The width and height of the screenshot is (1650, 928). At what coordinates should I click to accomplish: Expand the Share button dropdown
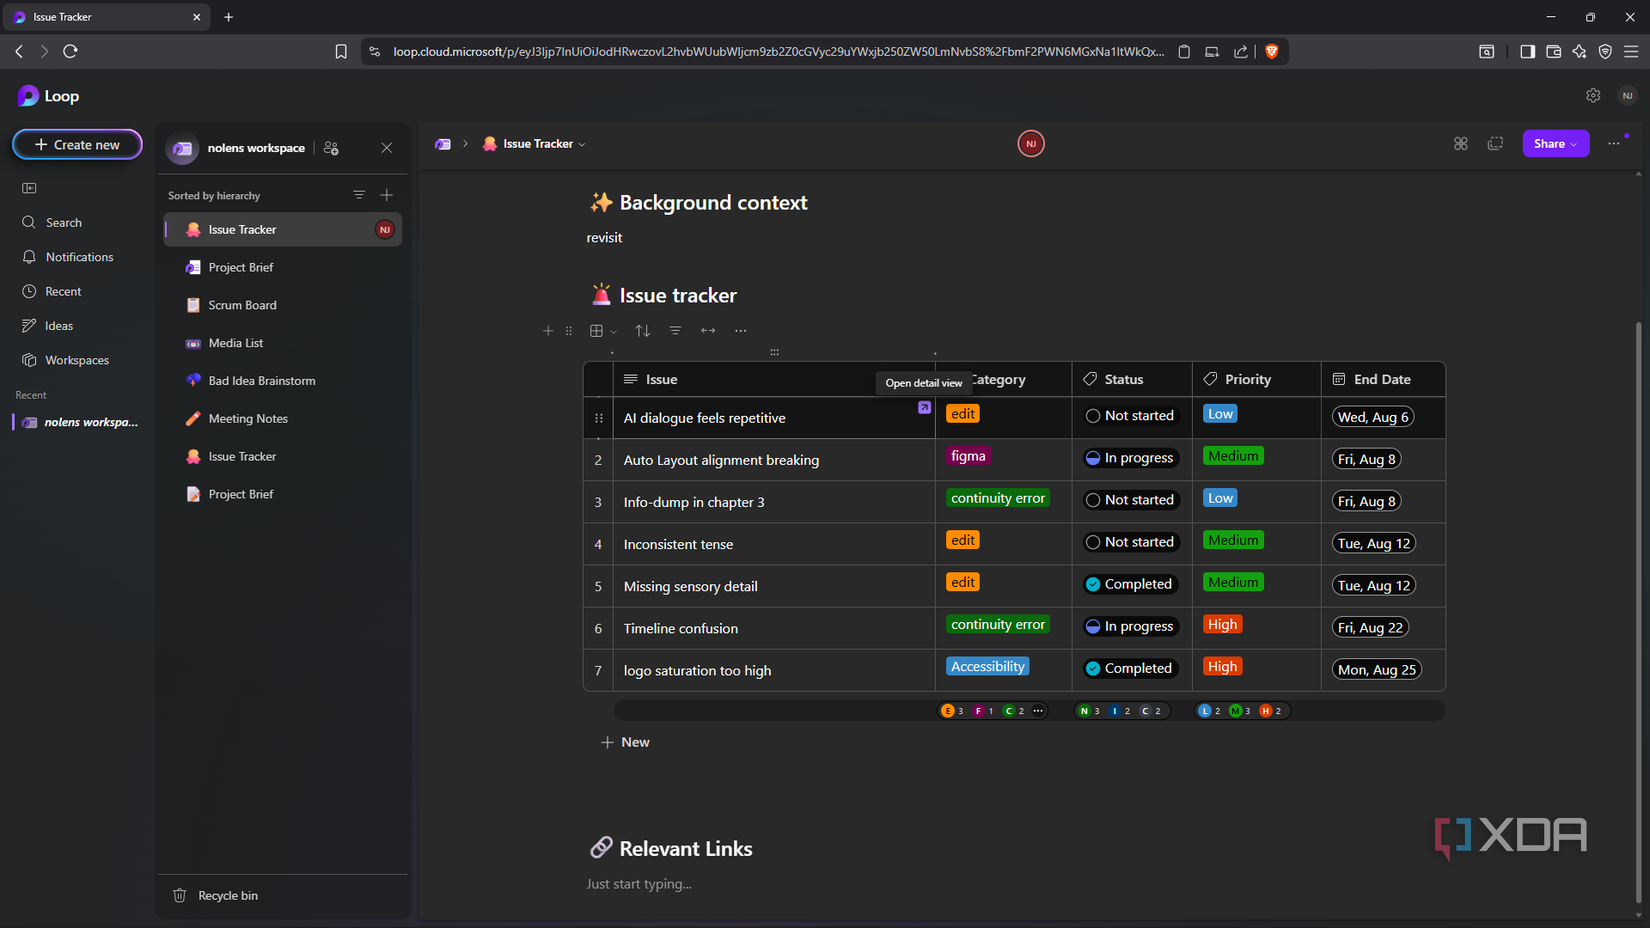[x=1574, y=144]
